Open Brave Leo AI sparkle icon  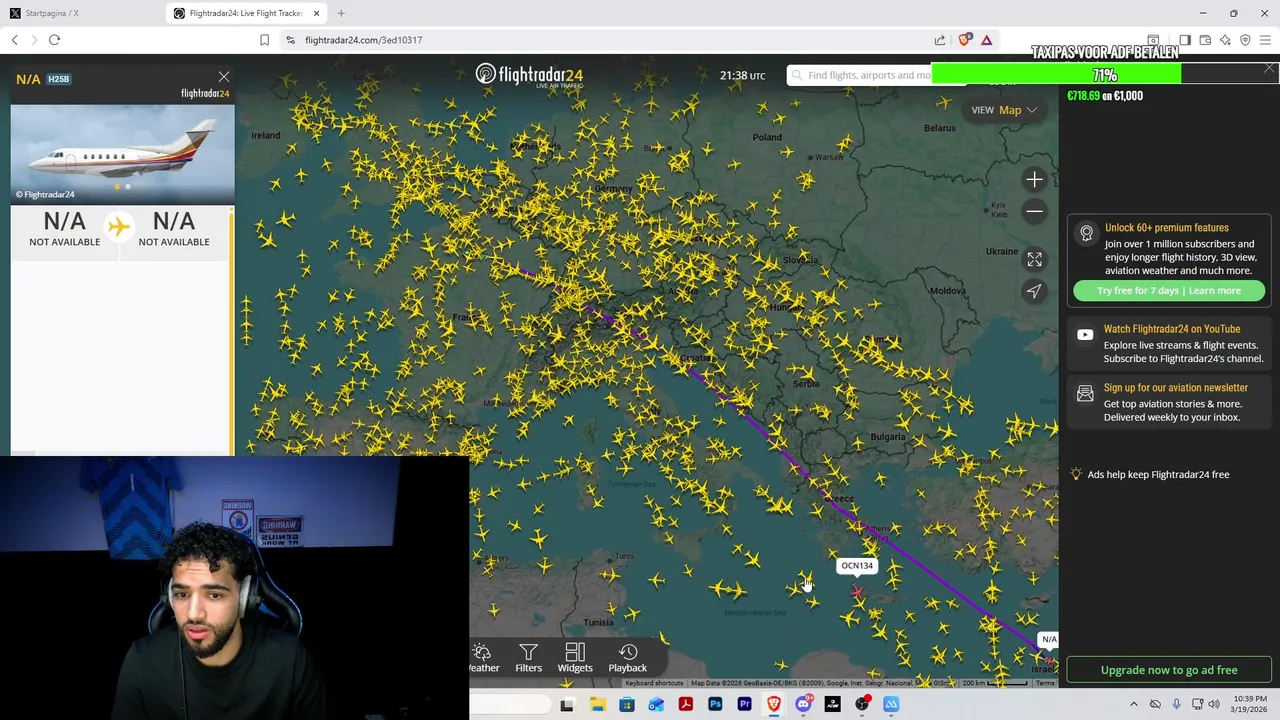[x=1225, y=40]
